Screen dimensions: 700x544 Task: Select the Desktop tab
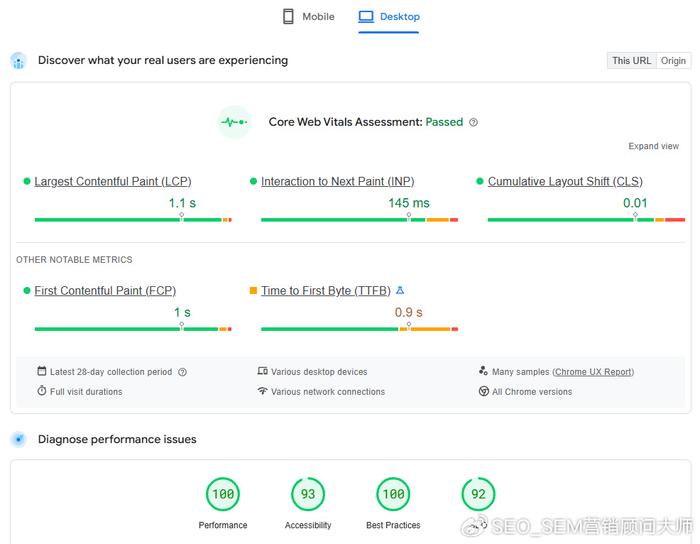389,17
